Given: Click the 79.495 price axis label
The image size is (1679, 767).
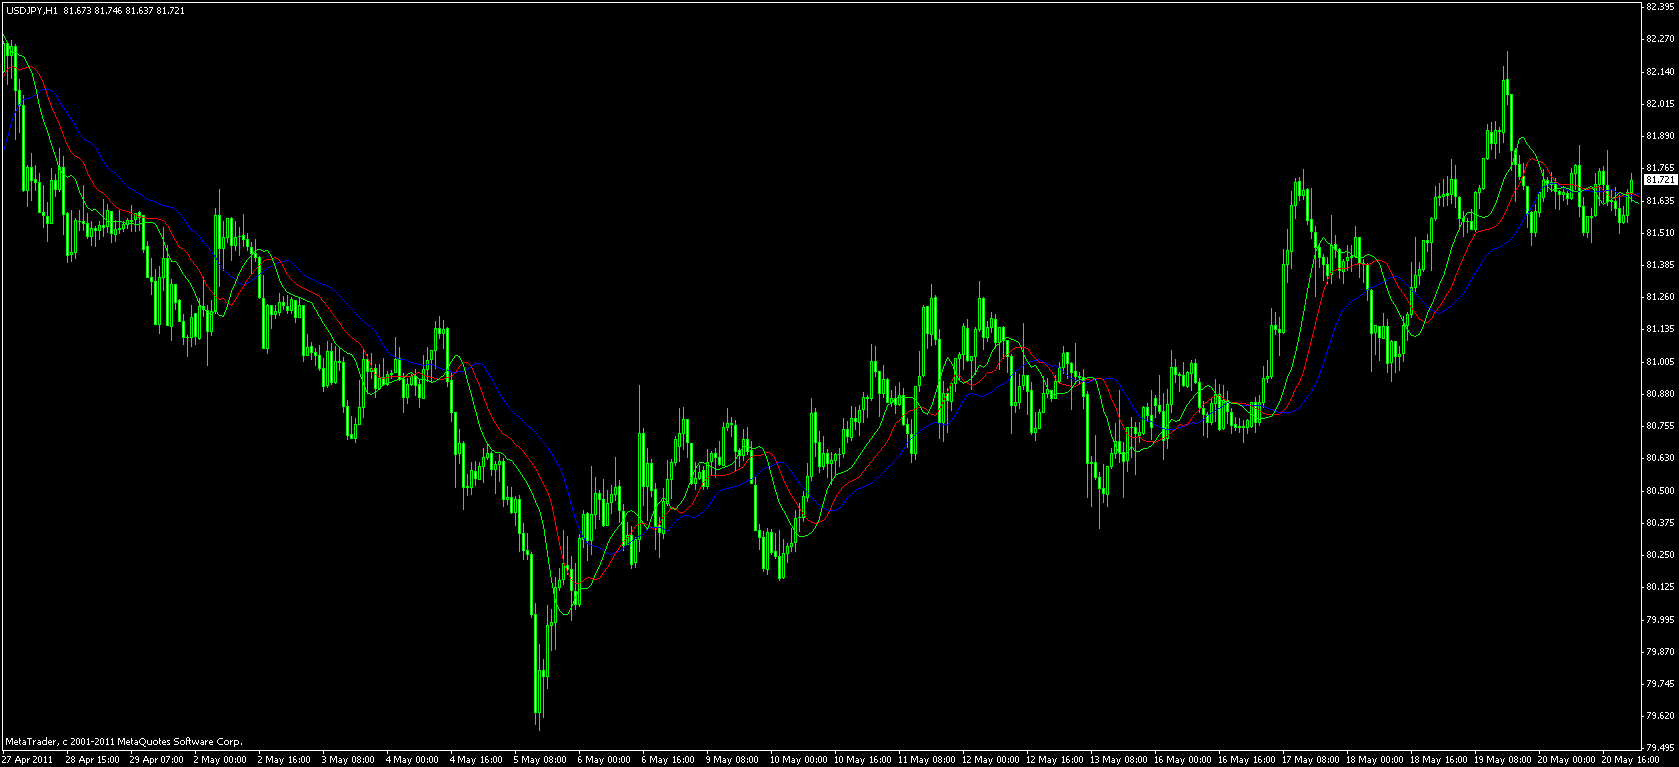Looking at the screenshot, I should click(x=1659, y=748).
